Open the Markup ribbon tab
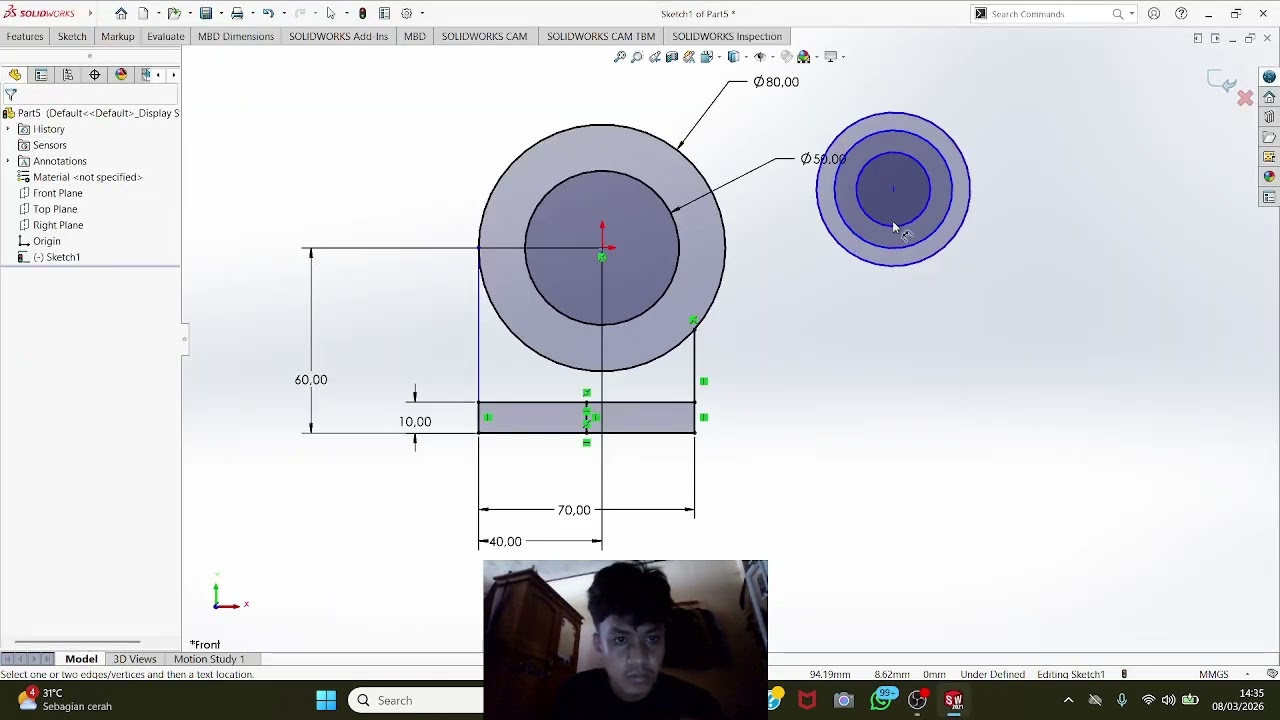Viewport: 1280px width, 720px height. pyautogui.click(x=118, y=37)
